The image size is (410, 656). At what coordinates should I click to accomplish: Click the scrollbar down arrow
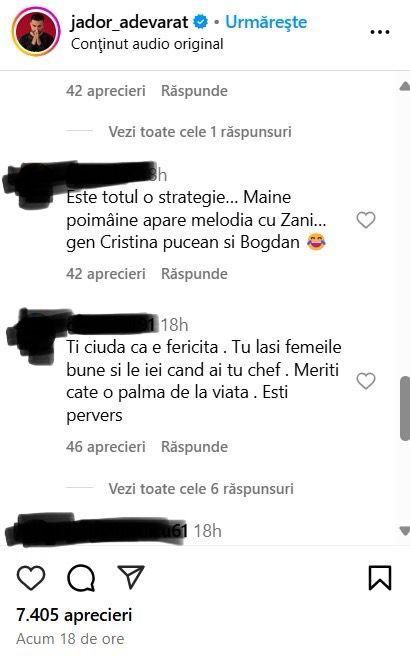pyautogui.click(x=405, y=531)
